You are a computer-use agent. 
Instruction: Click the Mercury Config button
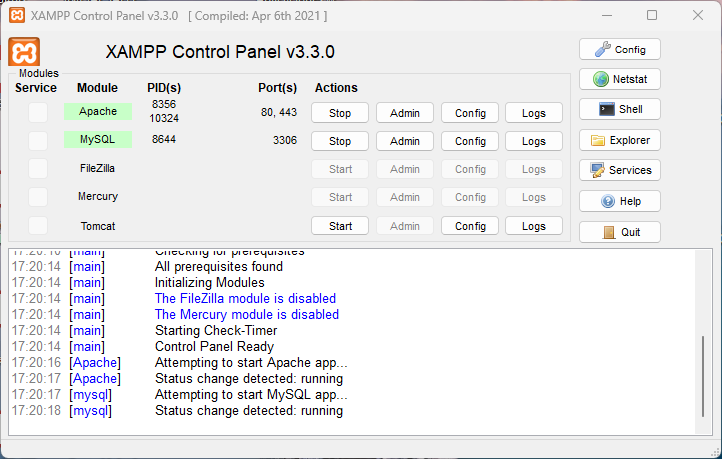[x=470, y=197]
